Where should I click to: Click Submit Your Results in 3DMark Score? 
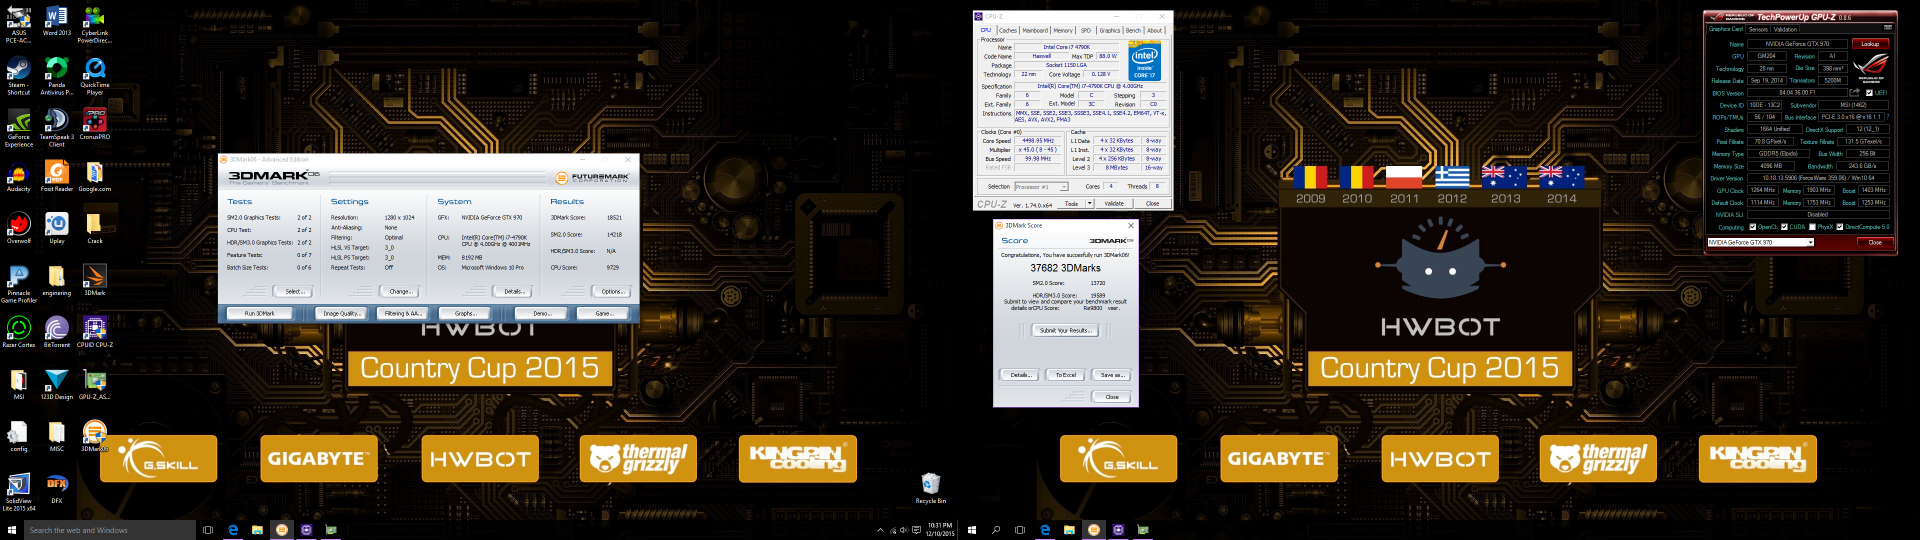1064,330
